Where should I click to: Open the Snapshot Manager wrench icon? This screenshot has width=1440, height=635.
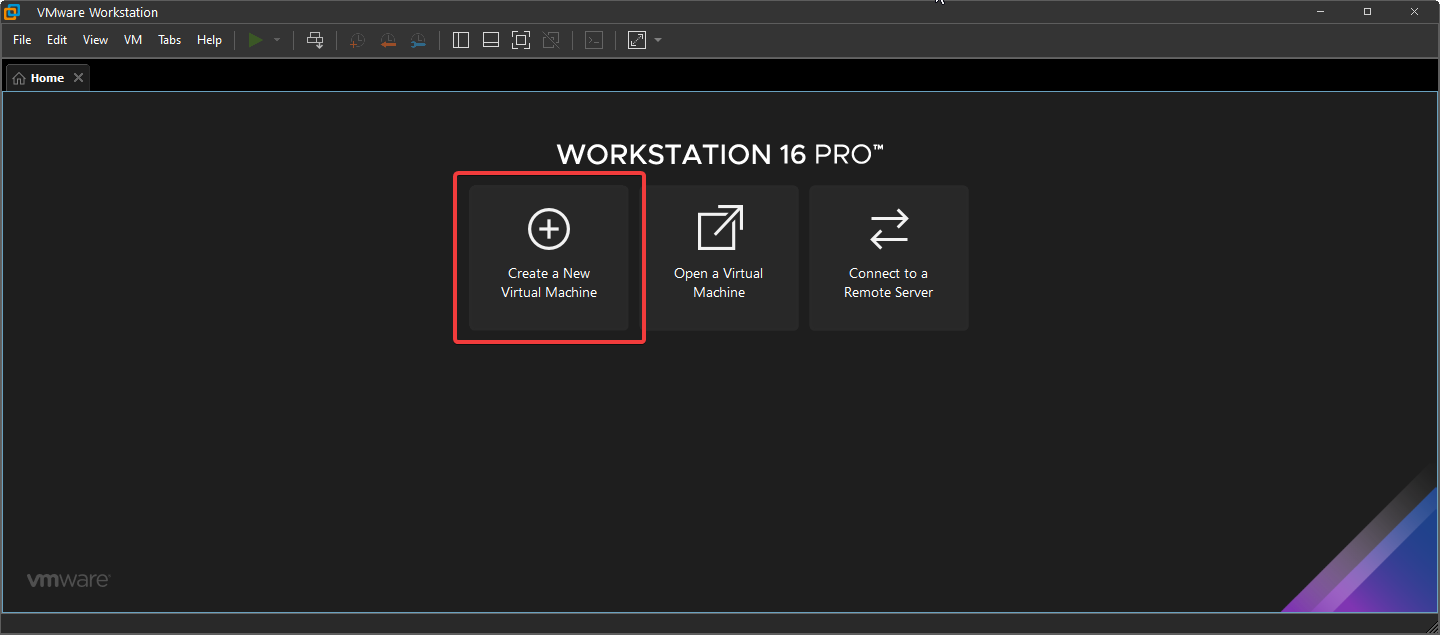(418, 40)
